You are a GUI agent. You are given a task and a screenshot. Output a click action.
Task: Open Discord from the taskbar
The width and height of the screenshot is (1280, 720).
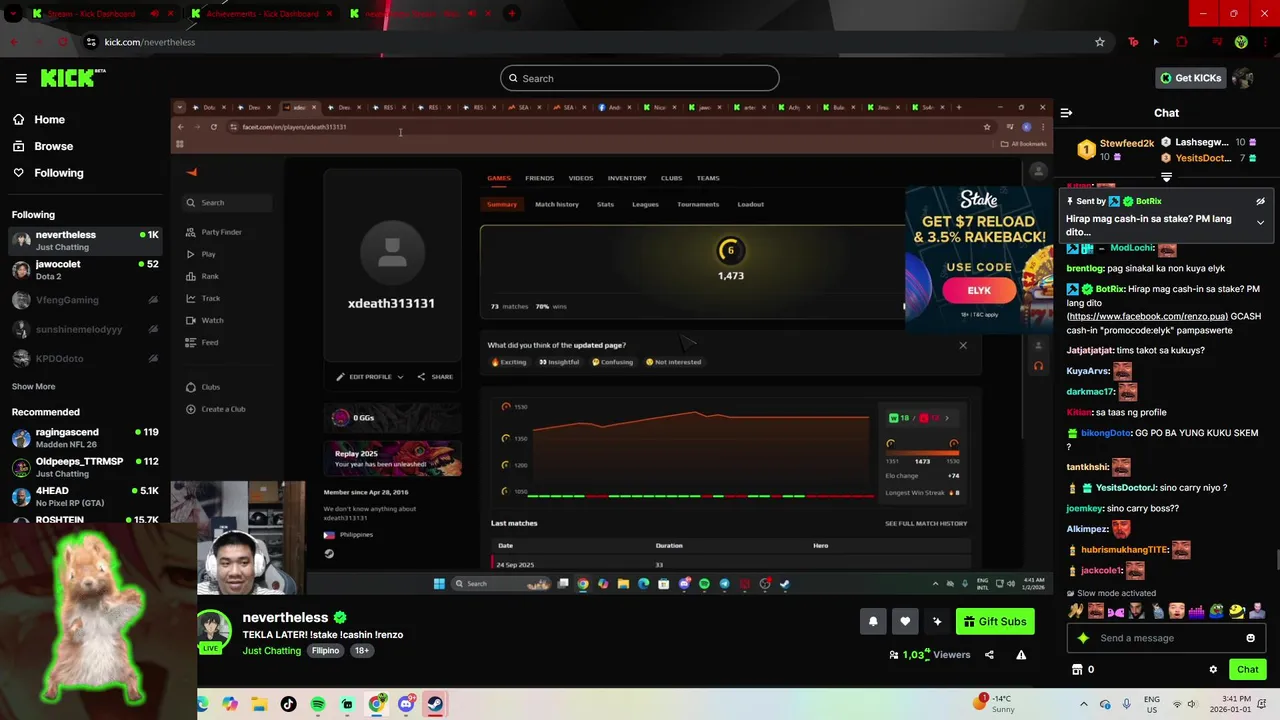point(406,704)
